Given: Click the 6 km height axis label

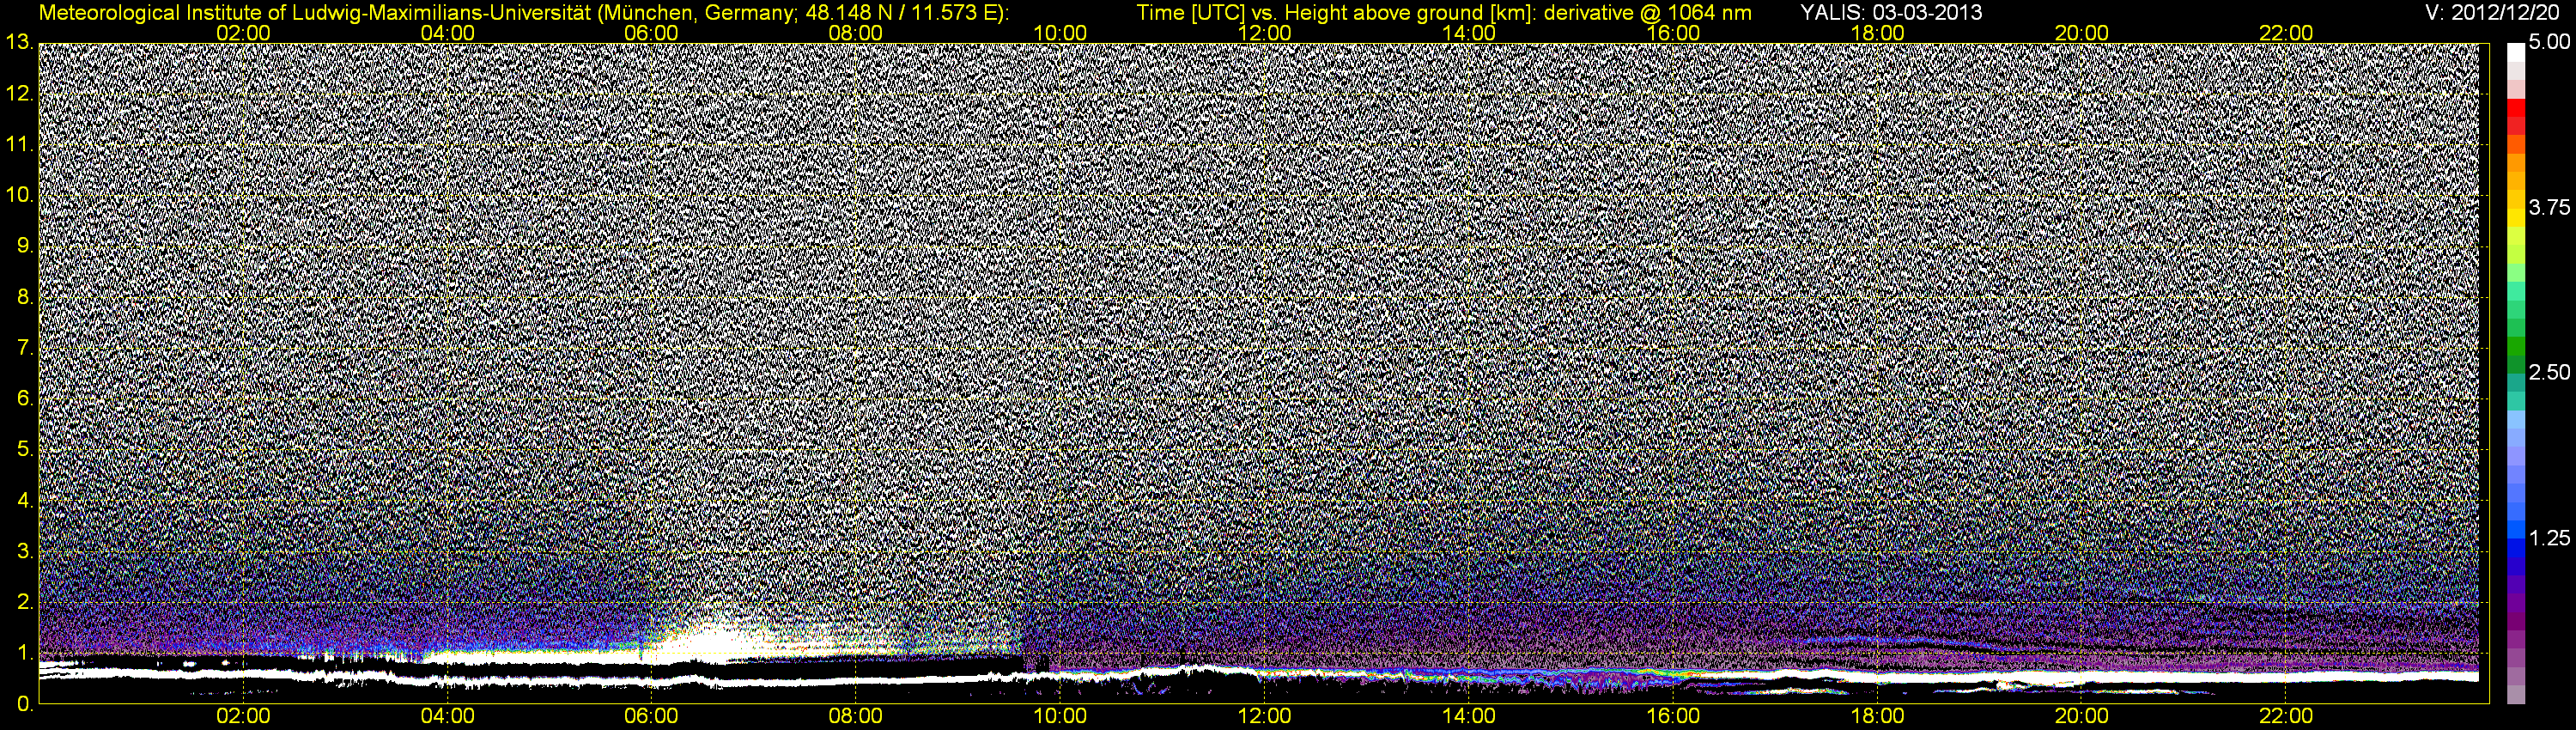Looking at the screenshot, I should [x=24, y=398].
